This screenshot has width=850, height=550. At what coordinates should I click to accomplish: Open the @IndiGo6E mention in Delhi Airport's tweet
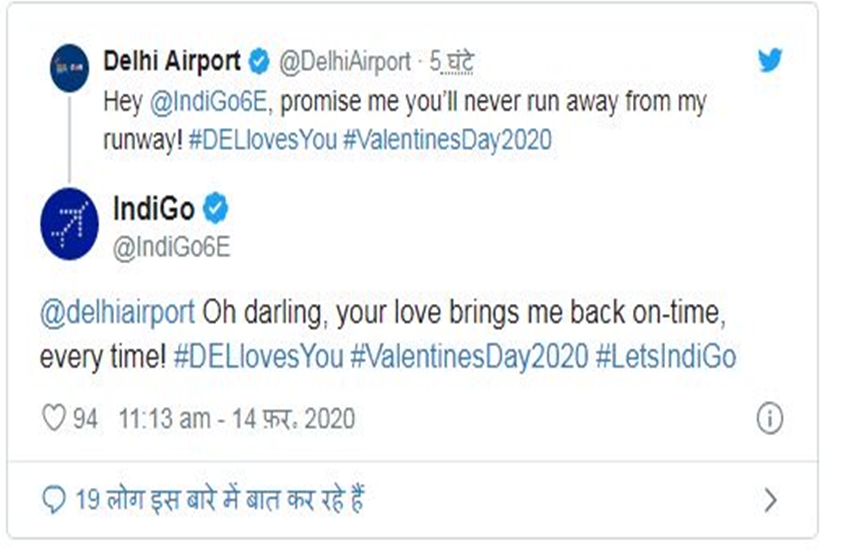click(208, 102)
